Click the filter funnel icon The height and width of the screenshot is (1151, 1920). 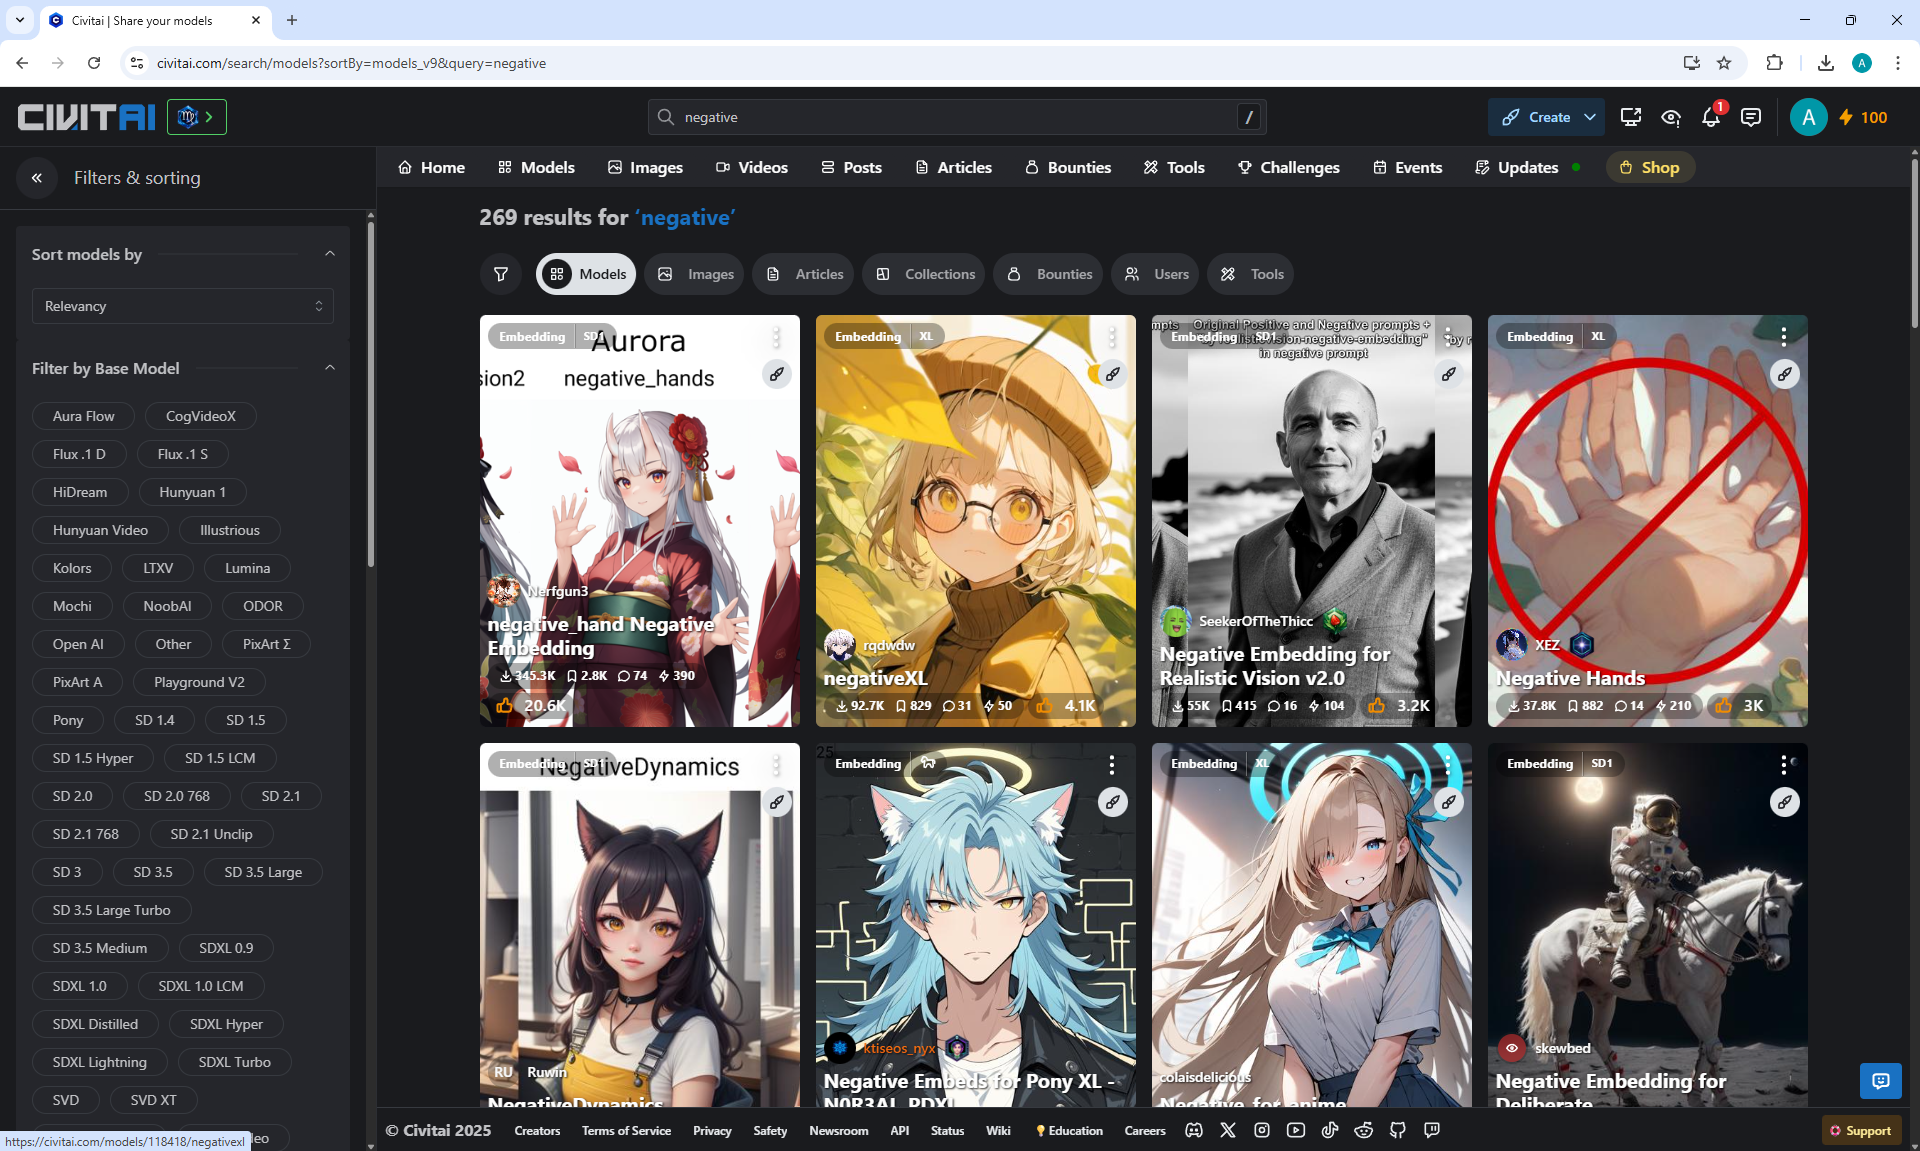(501, 274)
